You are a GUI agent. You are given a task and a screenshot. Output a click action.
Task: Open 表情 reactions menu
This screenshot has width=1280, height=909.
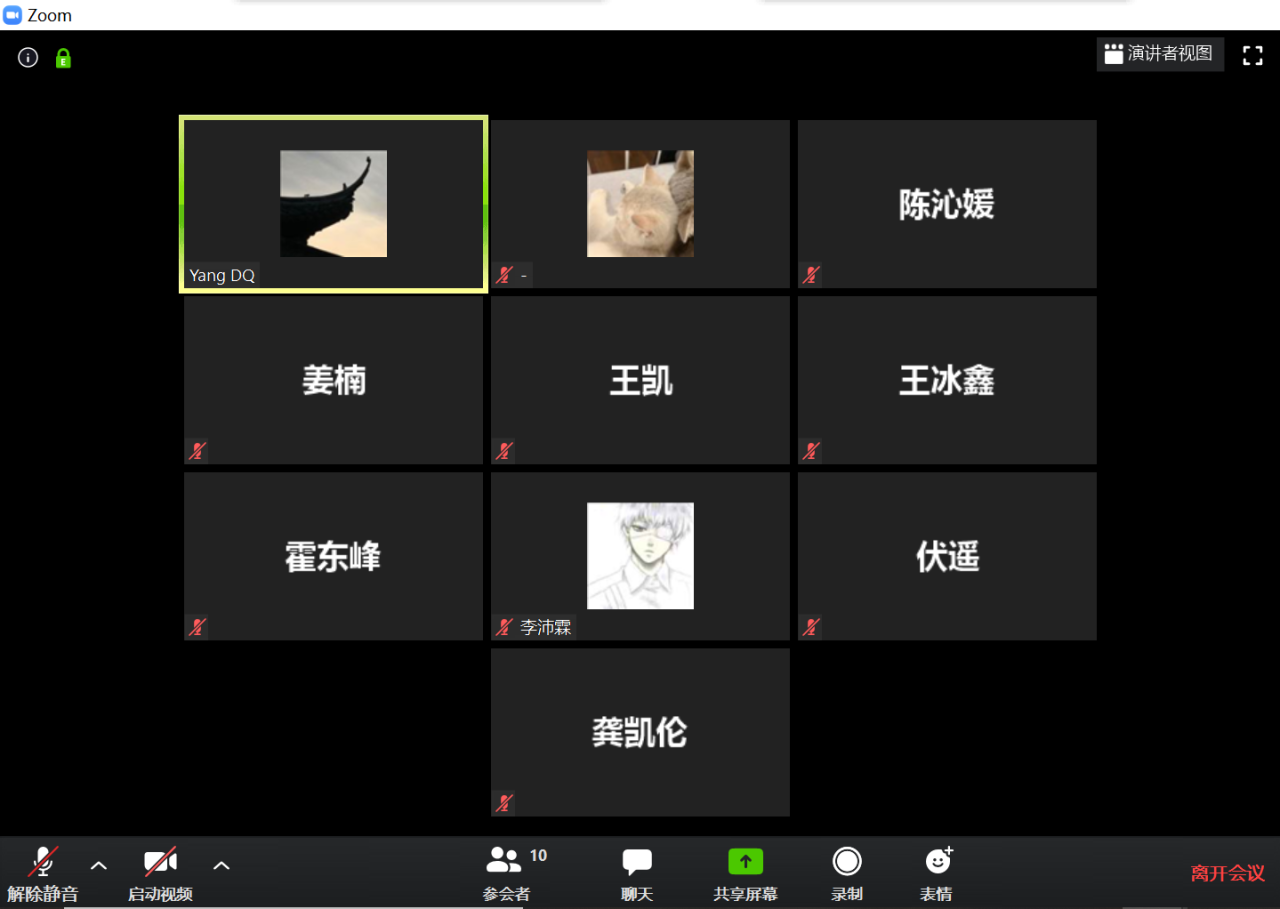[936, 873]
